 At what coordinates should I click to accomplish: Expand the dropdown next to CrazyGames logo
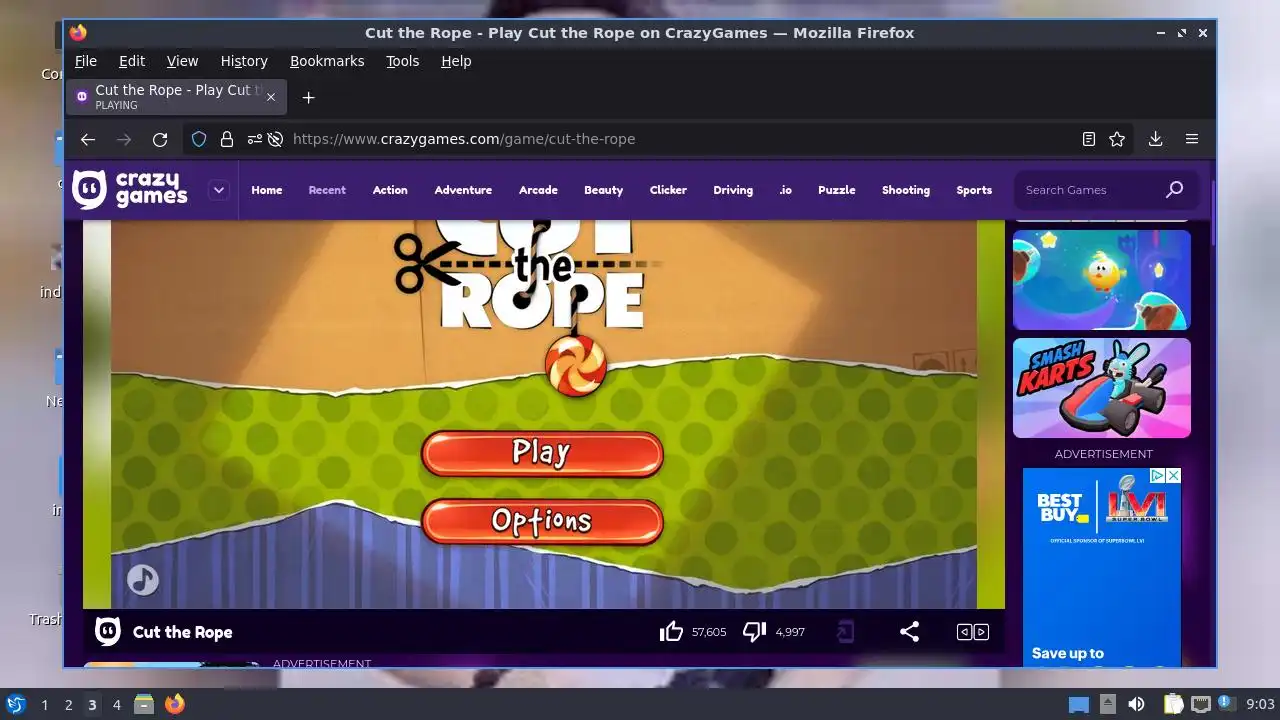(219, 189)
